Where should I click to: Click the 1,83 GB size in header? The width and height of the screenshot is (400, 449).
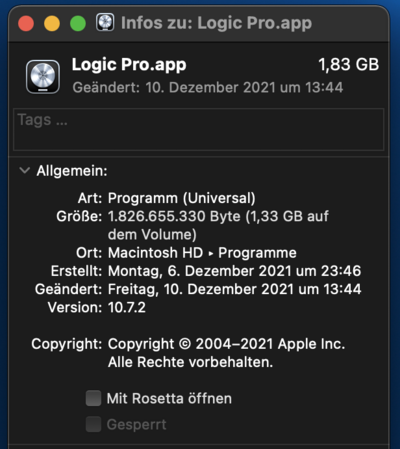(349, 65)
